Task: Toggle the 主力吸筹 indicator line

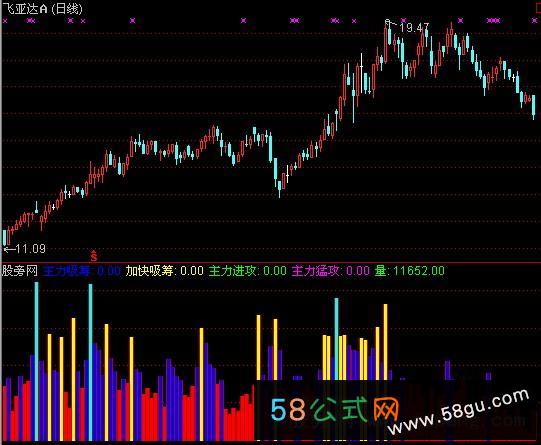Action: click(67, 271)
